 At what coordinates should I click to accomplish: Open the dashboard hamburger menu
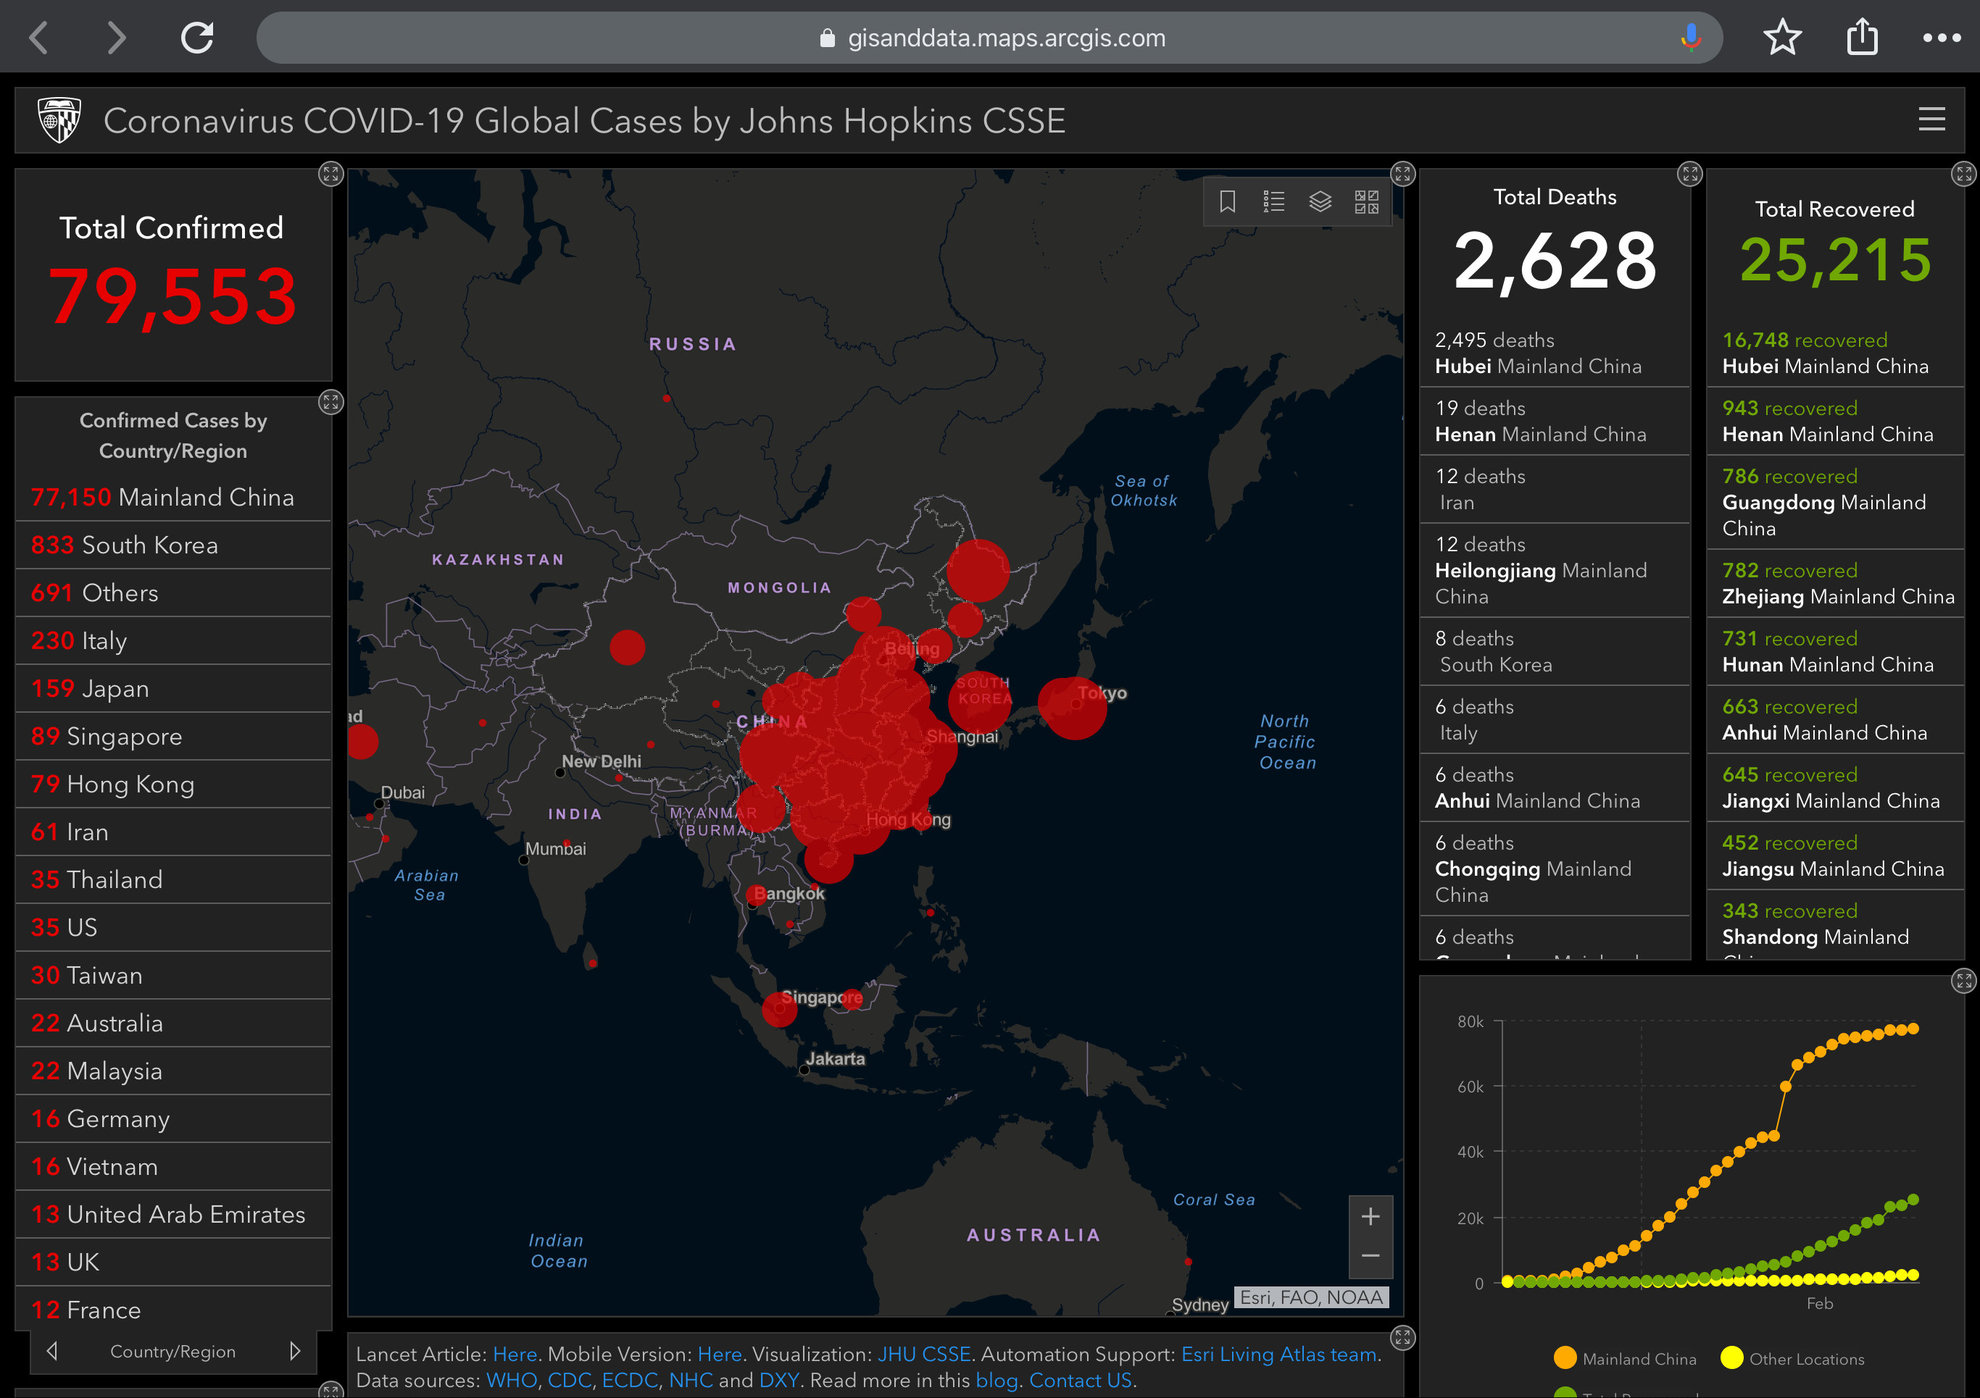(x=1931, y=120)
